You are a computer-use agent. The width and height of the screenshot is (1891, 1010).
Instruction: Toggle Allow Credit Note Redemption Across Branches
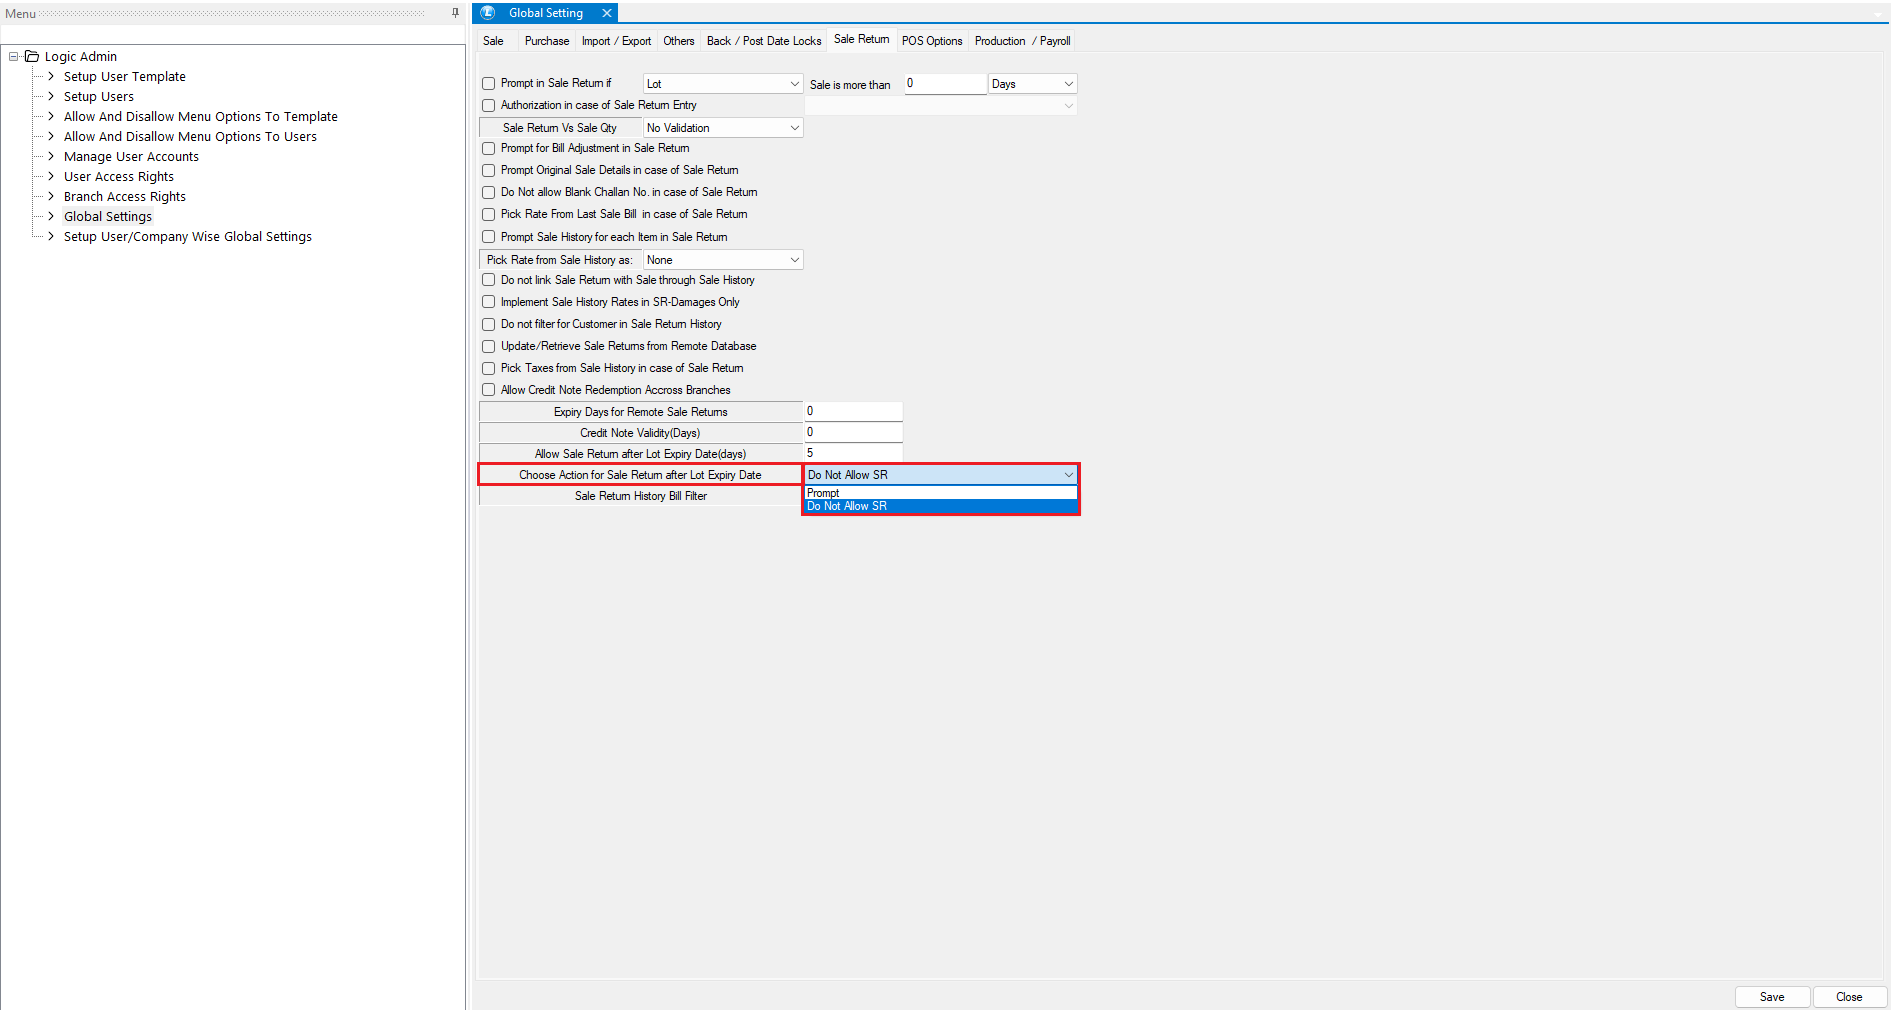(x=489, y=390)
